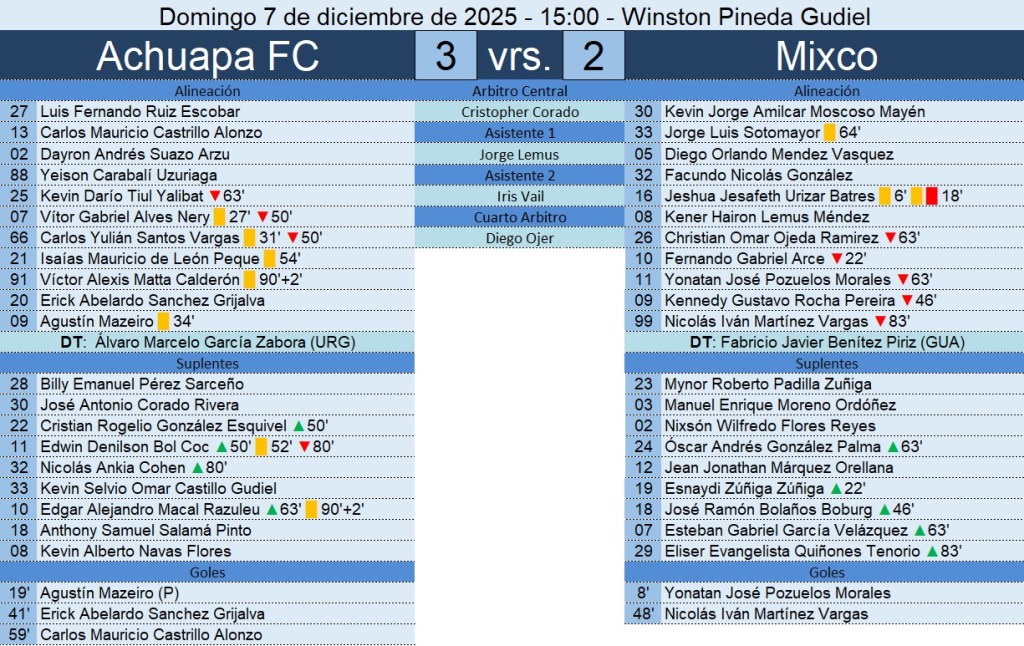Click the Achuapa FC score box showing 3
The image size is (1024, 646).
click(445, 56)
